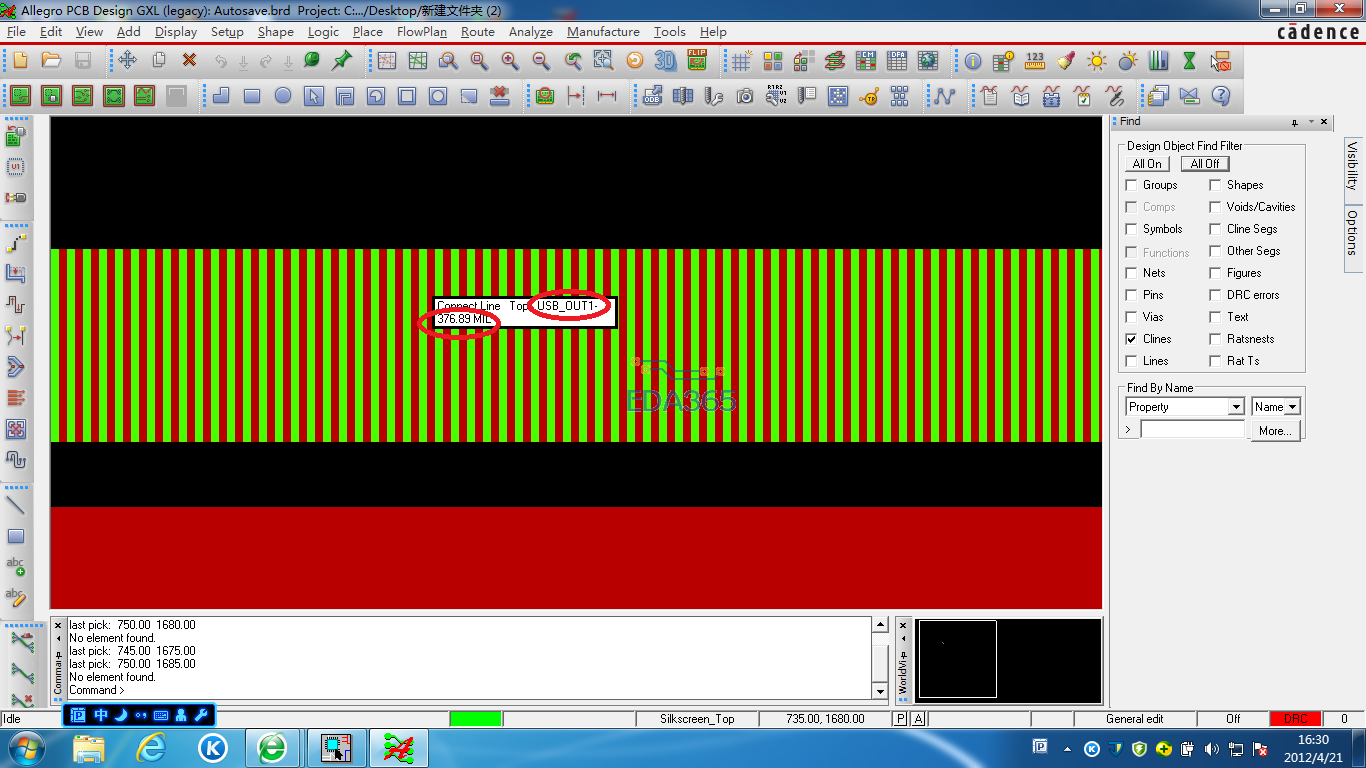This screenshot has height=768, width=1366.
Task: Click the A button in status bar
Action: 918,719
